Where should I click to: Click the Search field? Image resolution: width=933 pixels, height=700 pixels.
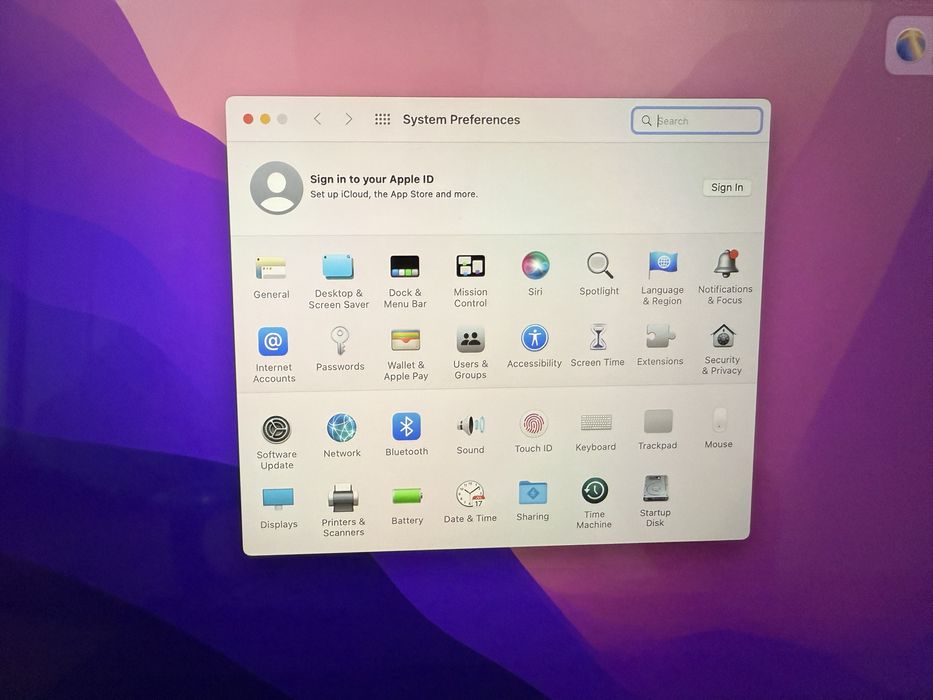click(696, 121)
